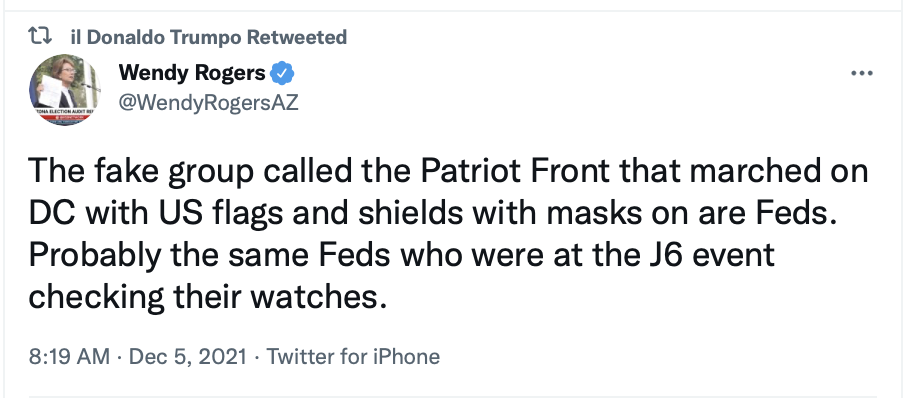The width and height of the screenshot is (906, 398).
Task: Click the blue verified checkmark badge
Action: pos(283,73)
